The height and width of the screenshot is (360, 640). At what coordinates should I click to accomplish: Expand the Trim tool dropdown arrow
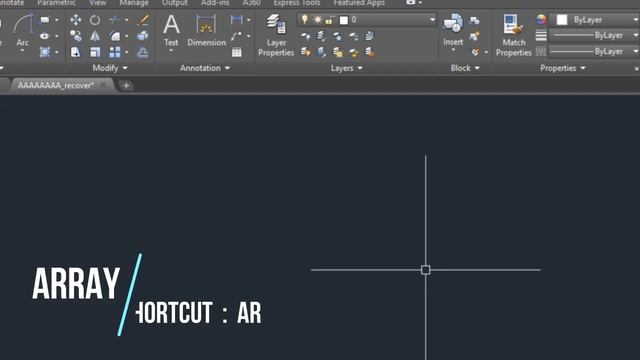[127, 20]
